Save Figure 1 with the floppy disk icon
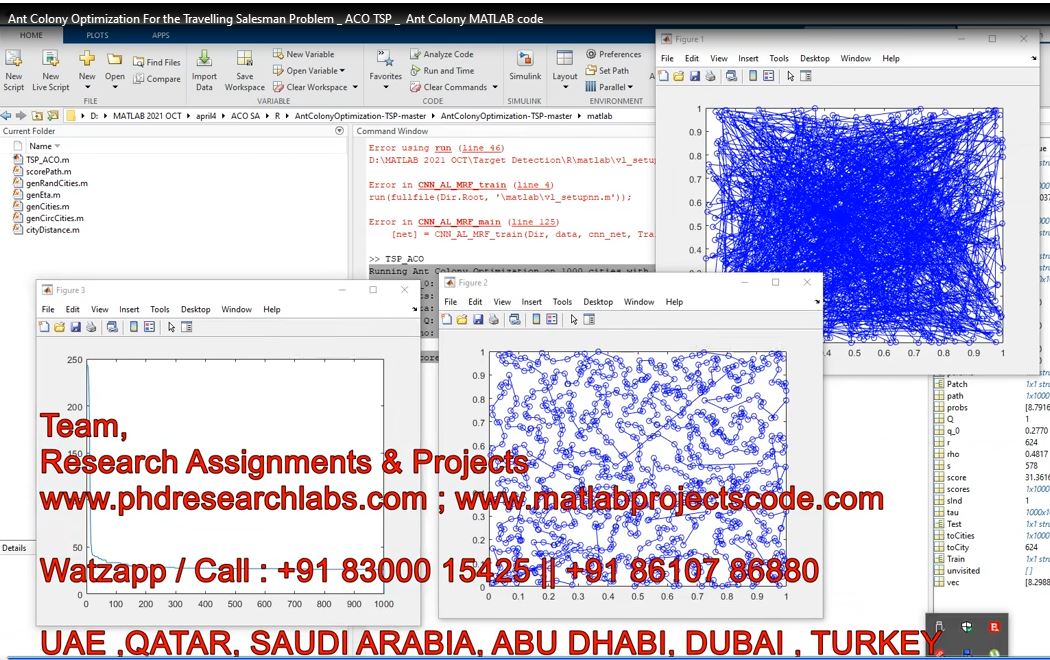The width and height of the screenshot is (1050, 660). [694, 76]
